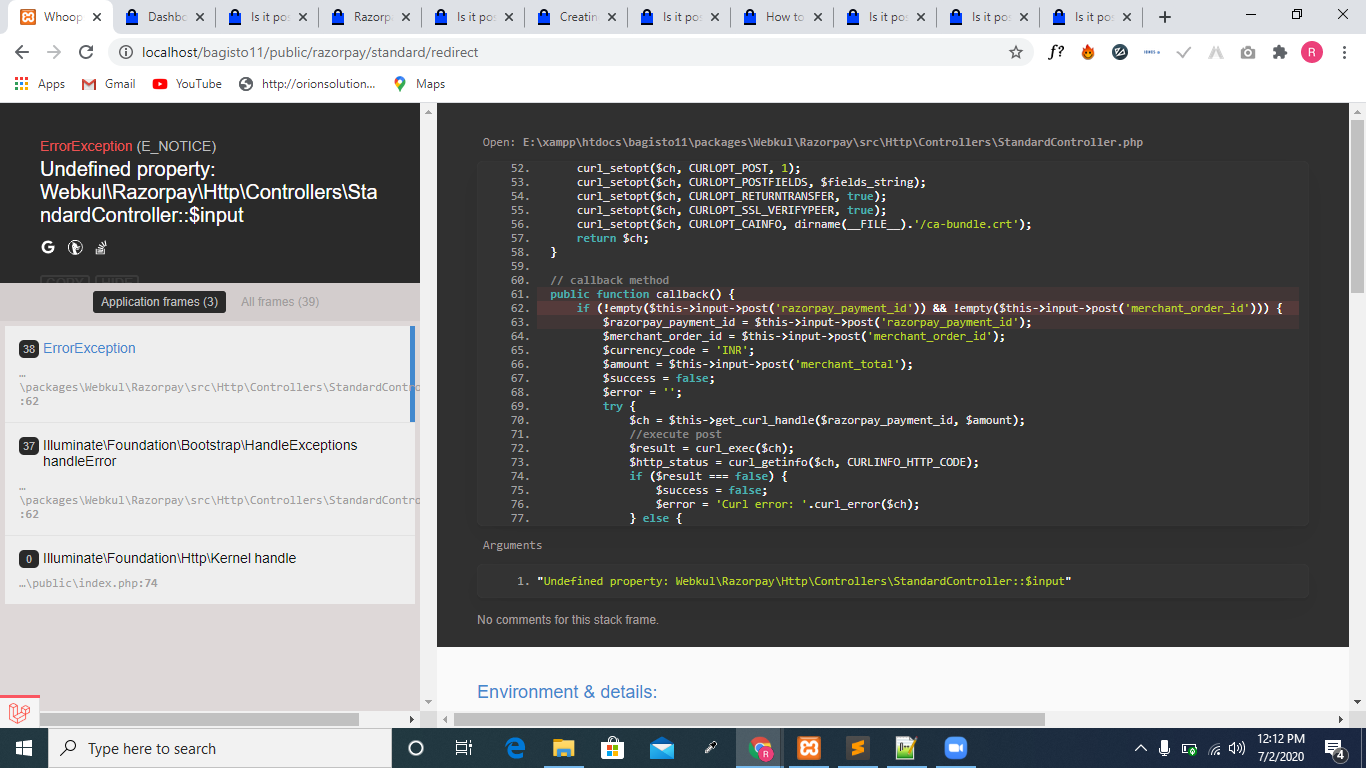The image size is (1366, 768).
Task: Open the Hola flame extension icon
Action: point(1088,52)
